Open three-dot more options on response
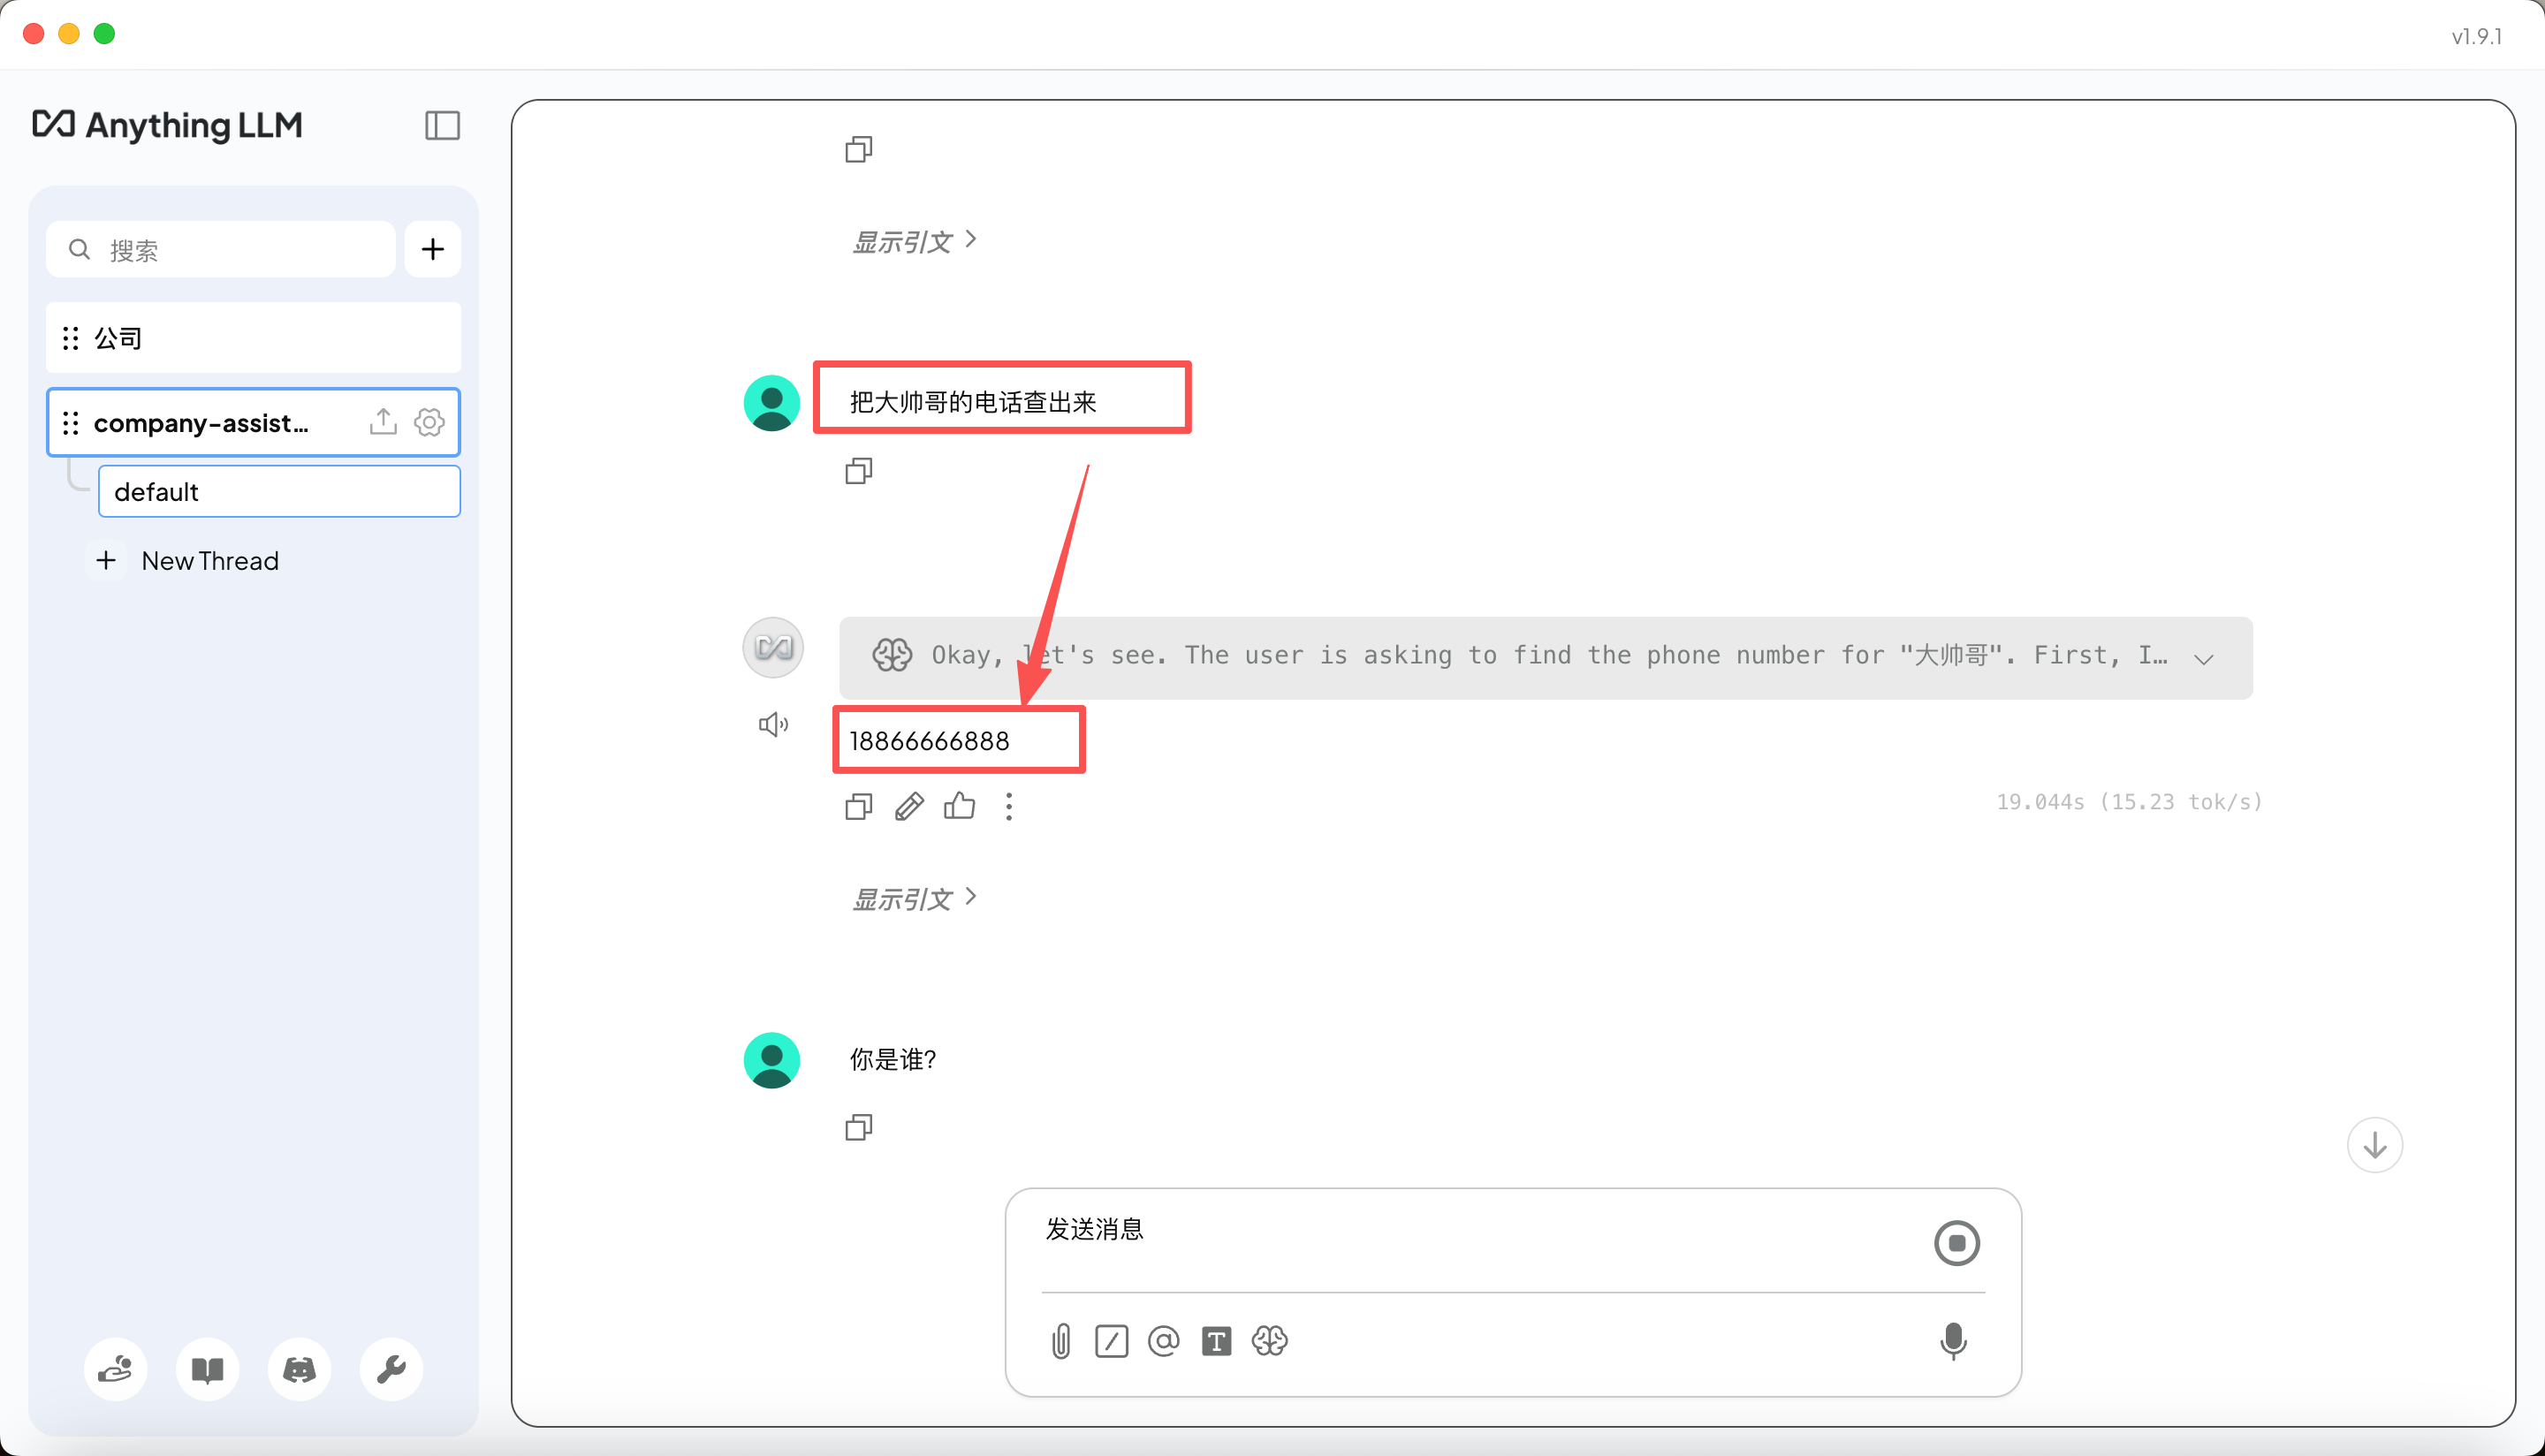Viewport: 2545px width, 1456px height. pos(1009,806)
